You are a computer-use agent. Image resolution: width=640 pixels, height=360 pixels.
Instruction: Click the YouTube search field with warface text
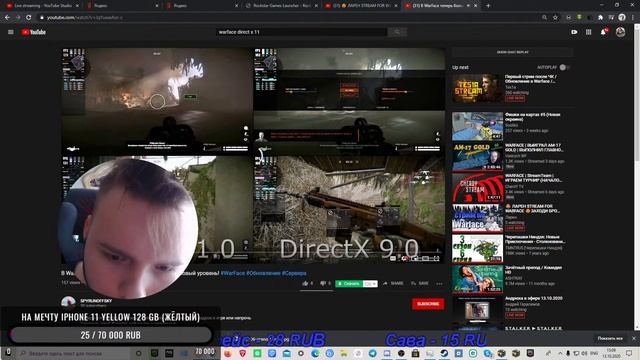[301, 32]
